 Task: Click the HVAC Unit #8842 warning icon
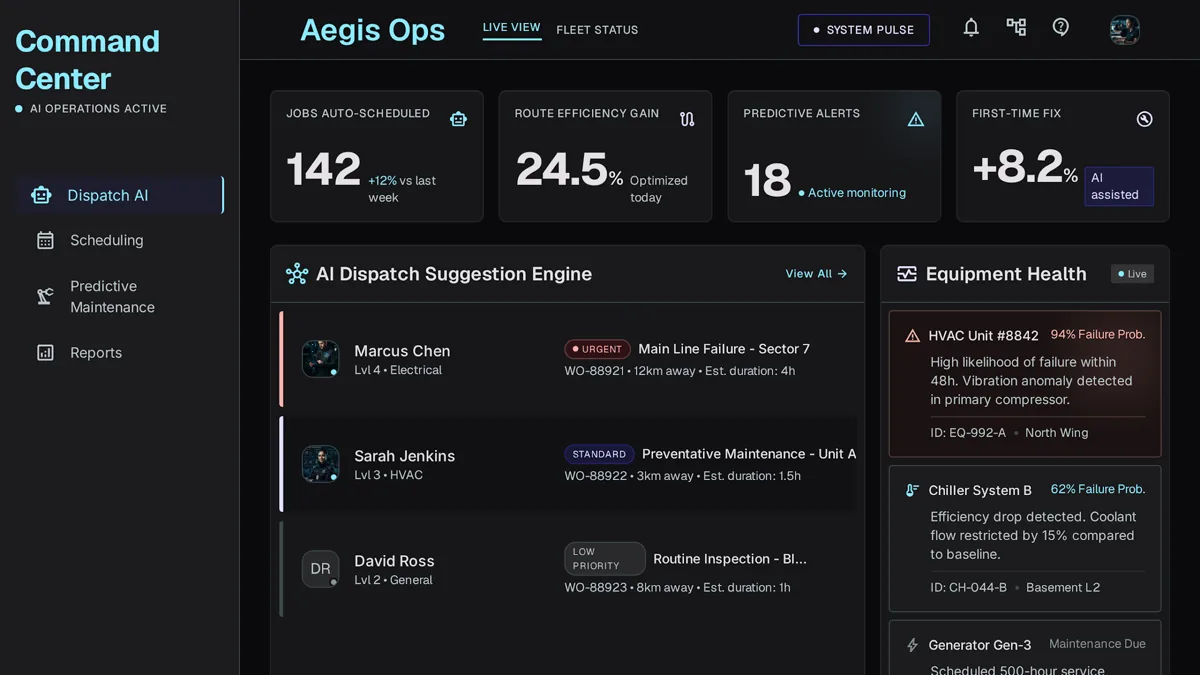pyautogui.click(x=912, y=336)
